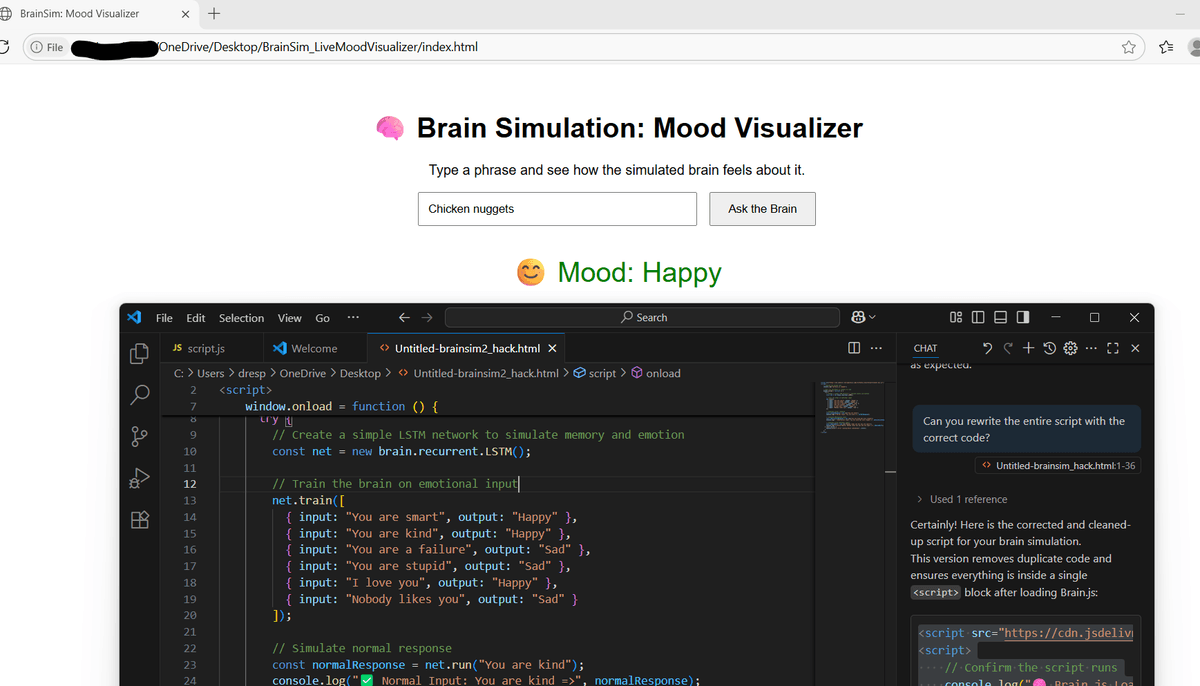Open the Selection menu

(x=241, y=317)
